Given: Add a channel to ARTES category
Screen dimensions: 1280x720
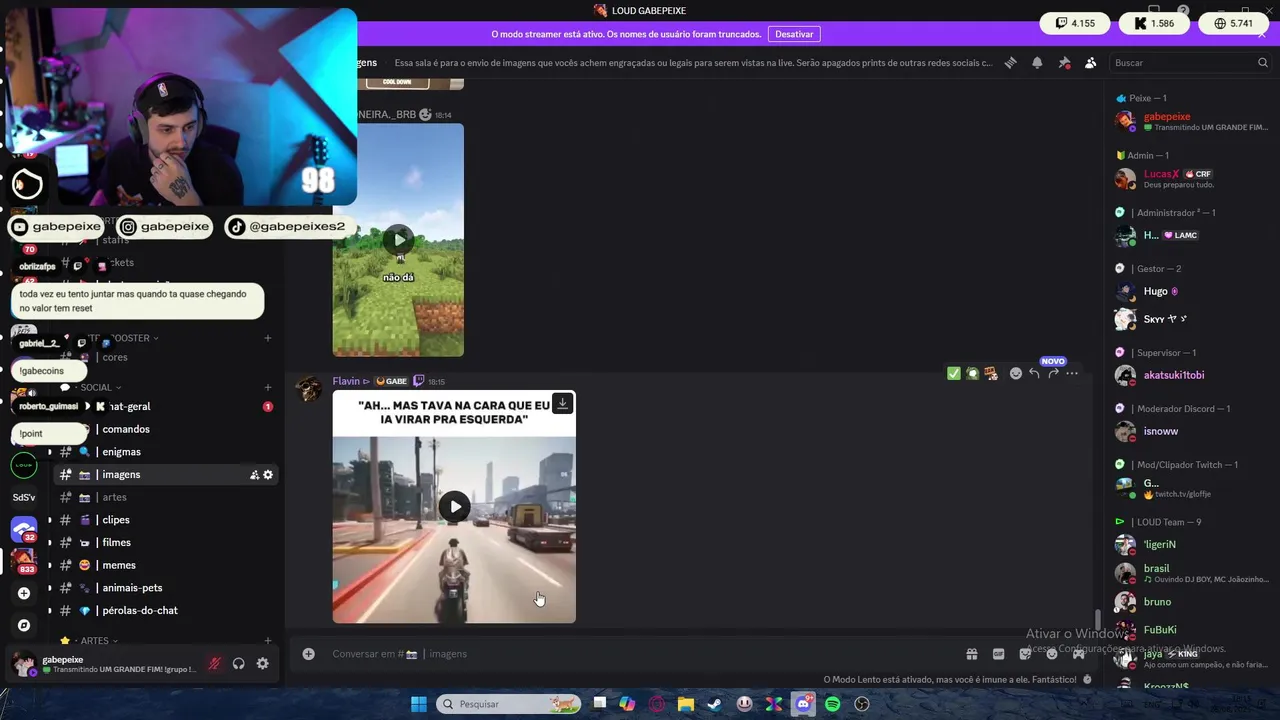Looking at the screenshot, I should [267, 641].
